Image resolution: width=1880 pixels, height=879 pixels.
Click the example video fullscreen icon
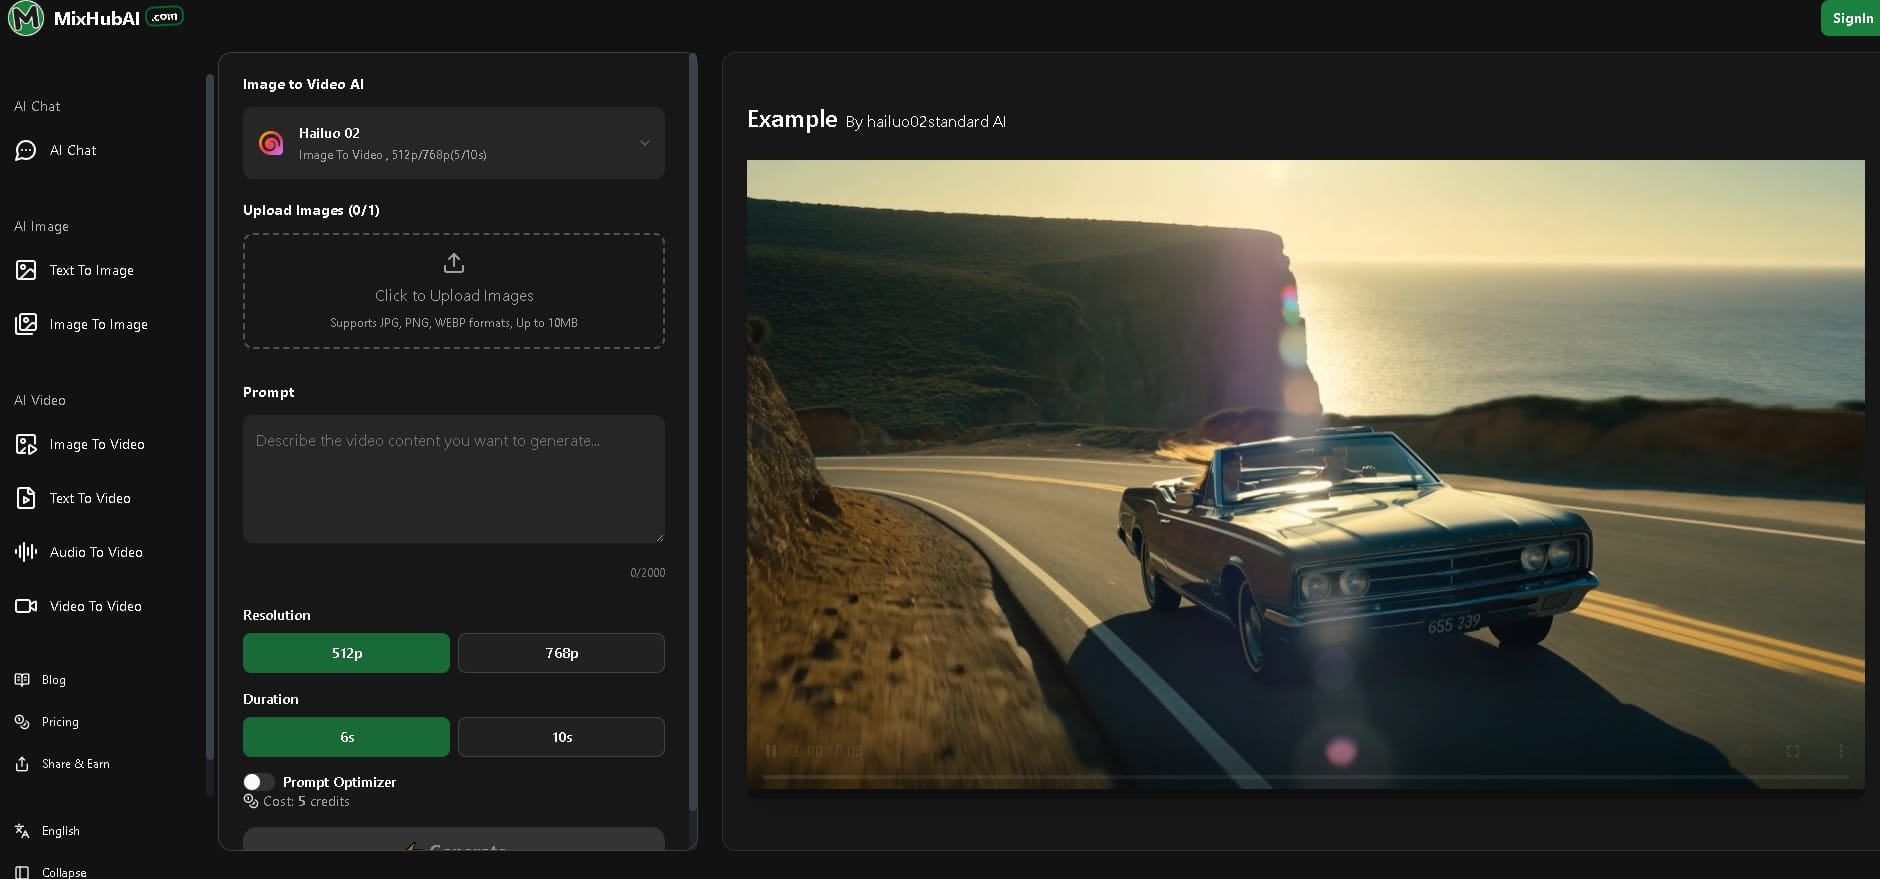(1793, 751)
